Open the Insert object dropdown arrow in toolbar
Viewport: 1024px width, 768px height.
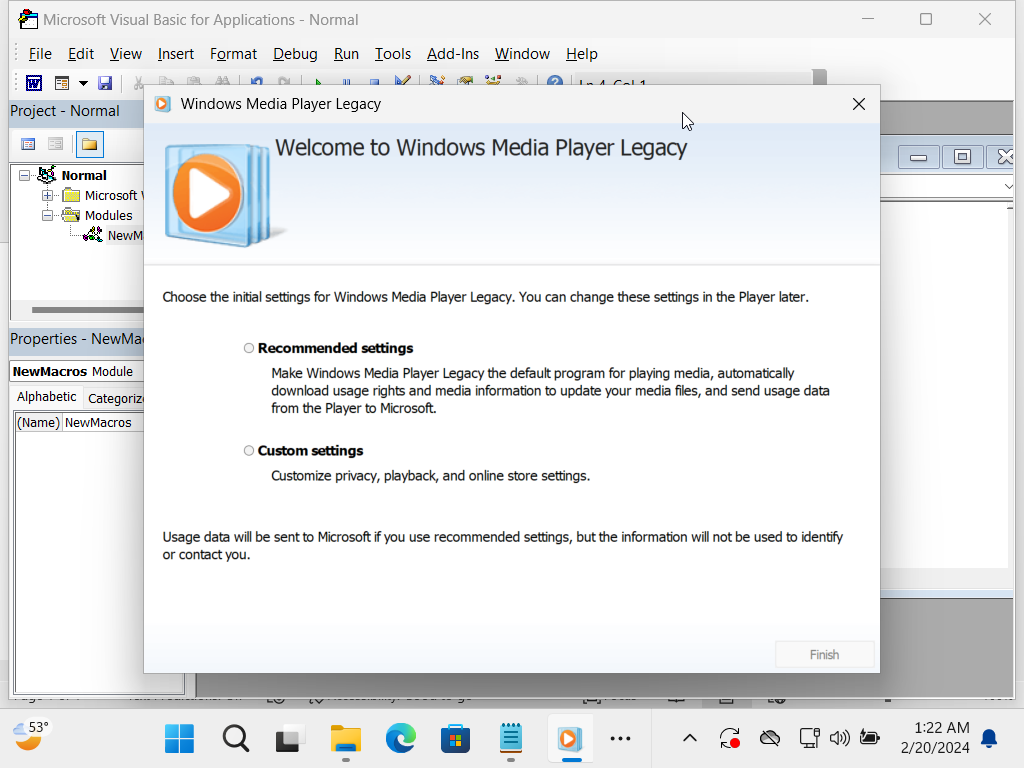click(83, 83)
